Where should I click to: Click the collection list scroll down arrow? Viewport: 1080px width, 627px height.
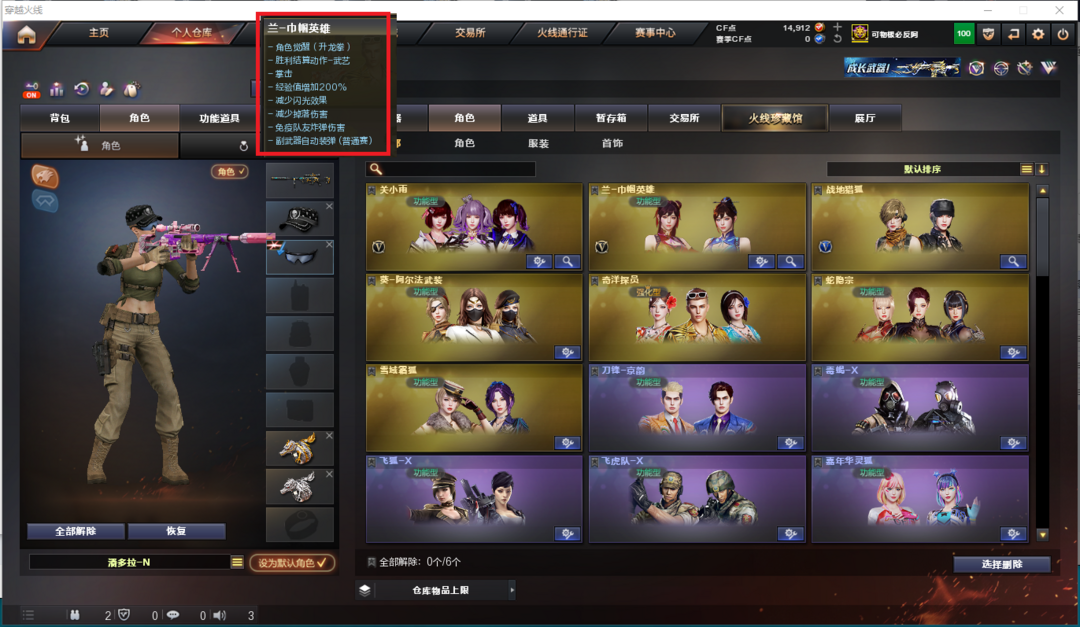click(1042, 535)
